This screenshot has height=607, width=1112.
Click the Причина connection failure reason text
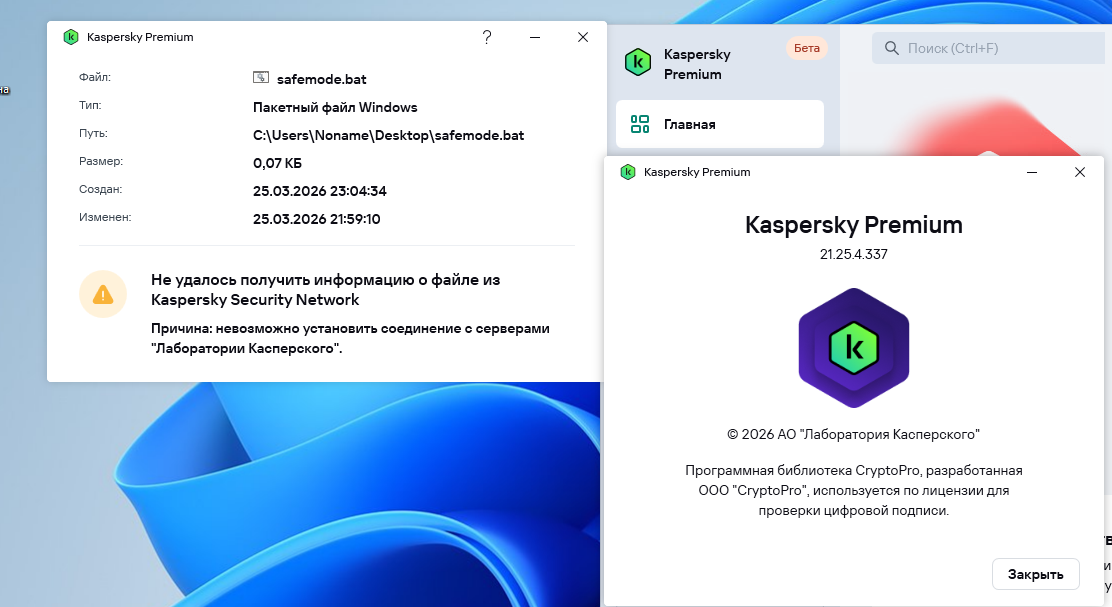point(350,338)
